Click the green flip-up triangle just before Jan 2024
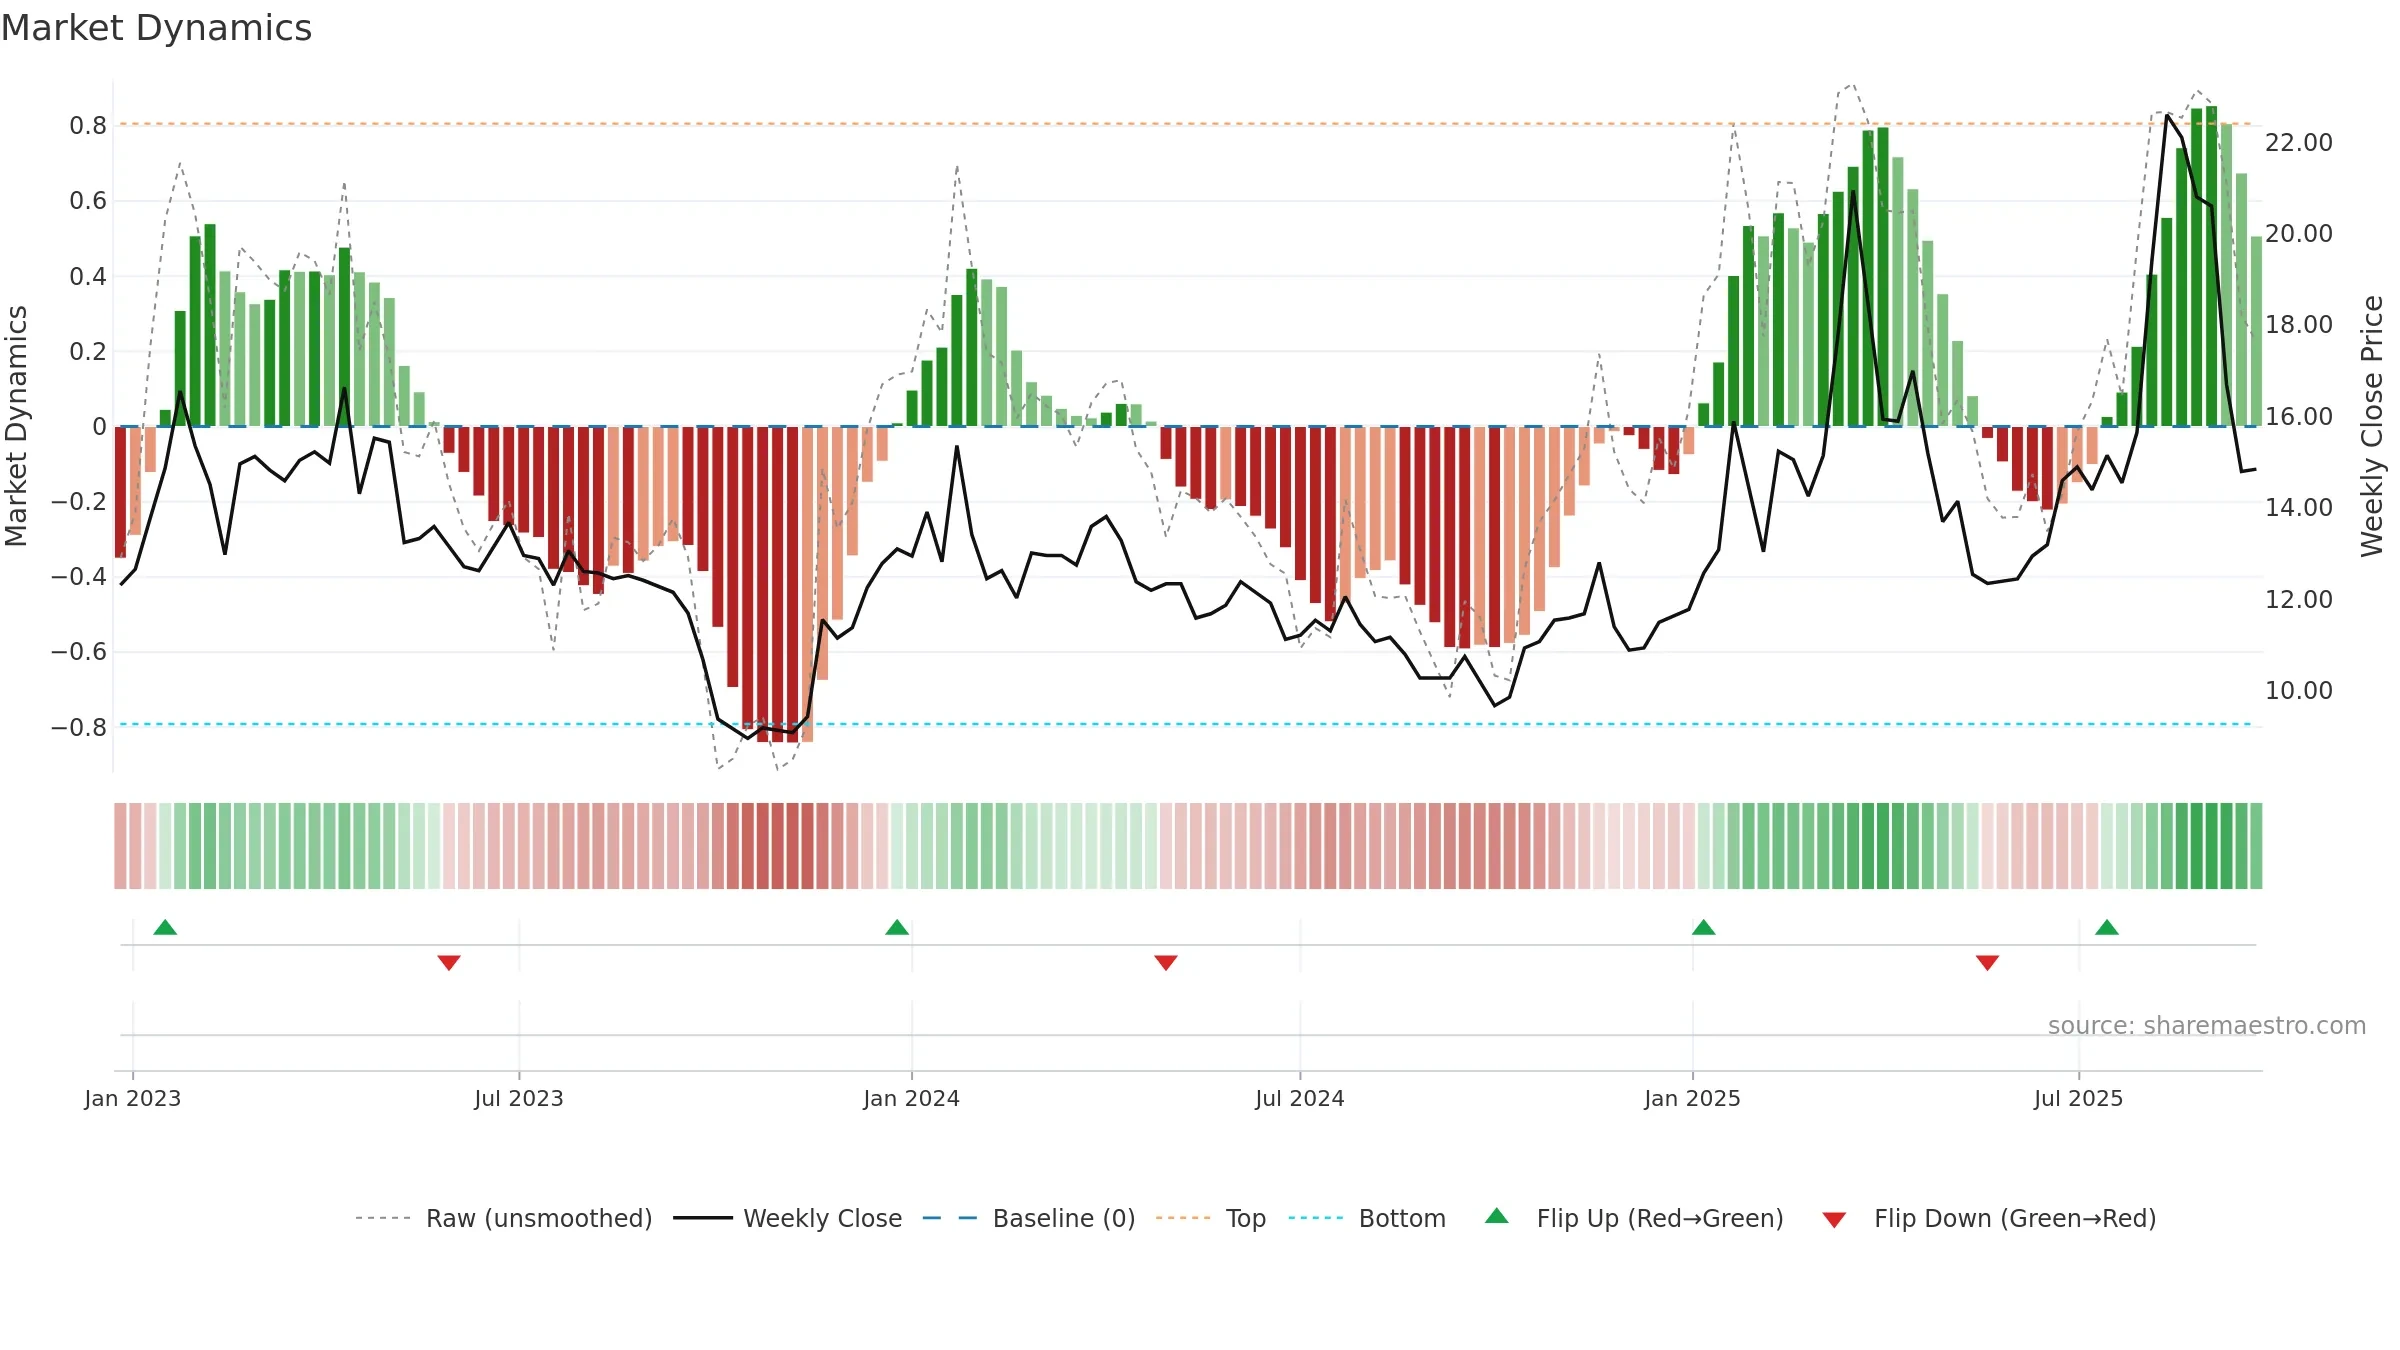Viewport: 2400px width, 1350px height. [x=897, y=927]
